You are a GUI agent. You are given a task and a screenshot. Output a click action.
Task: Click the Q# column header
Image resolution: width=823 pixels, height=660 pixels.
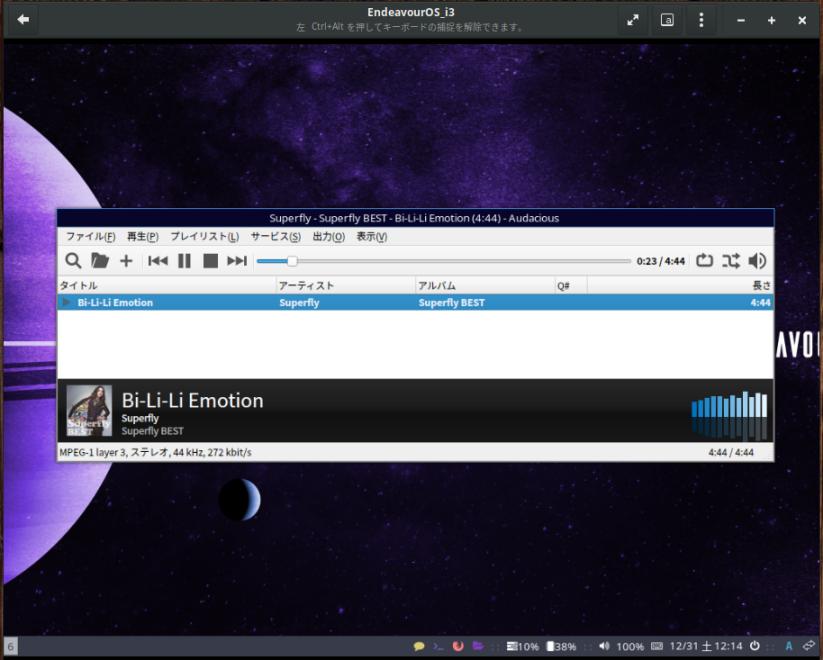(x=571, y=285)
